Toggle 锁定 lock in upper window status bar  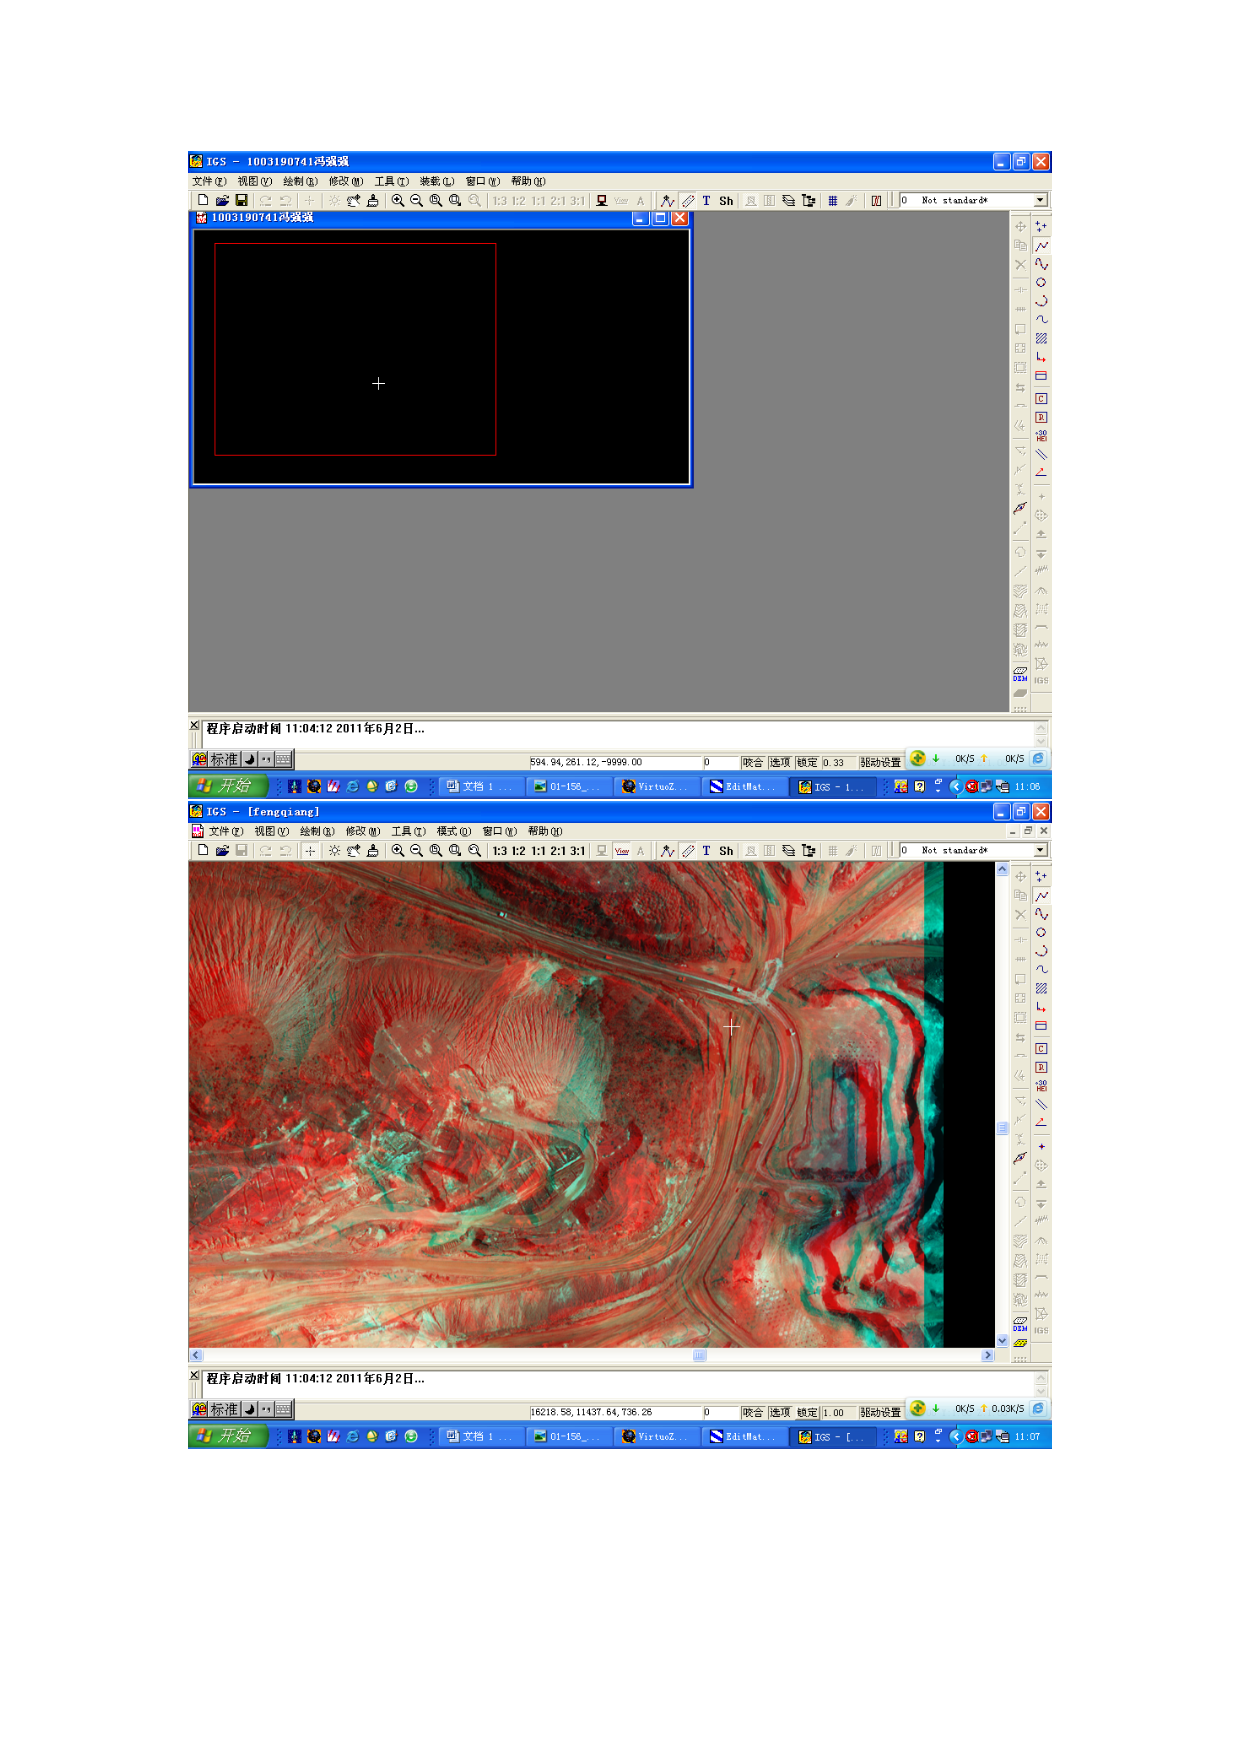(807, 762)
